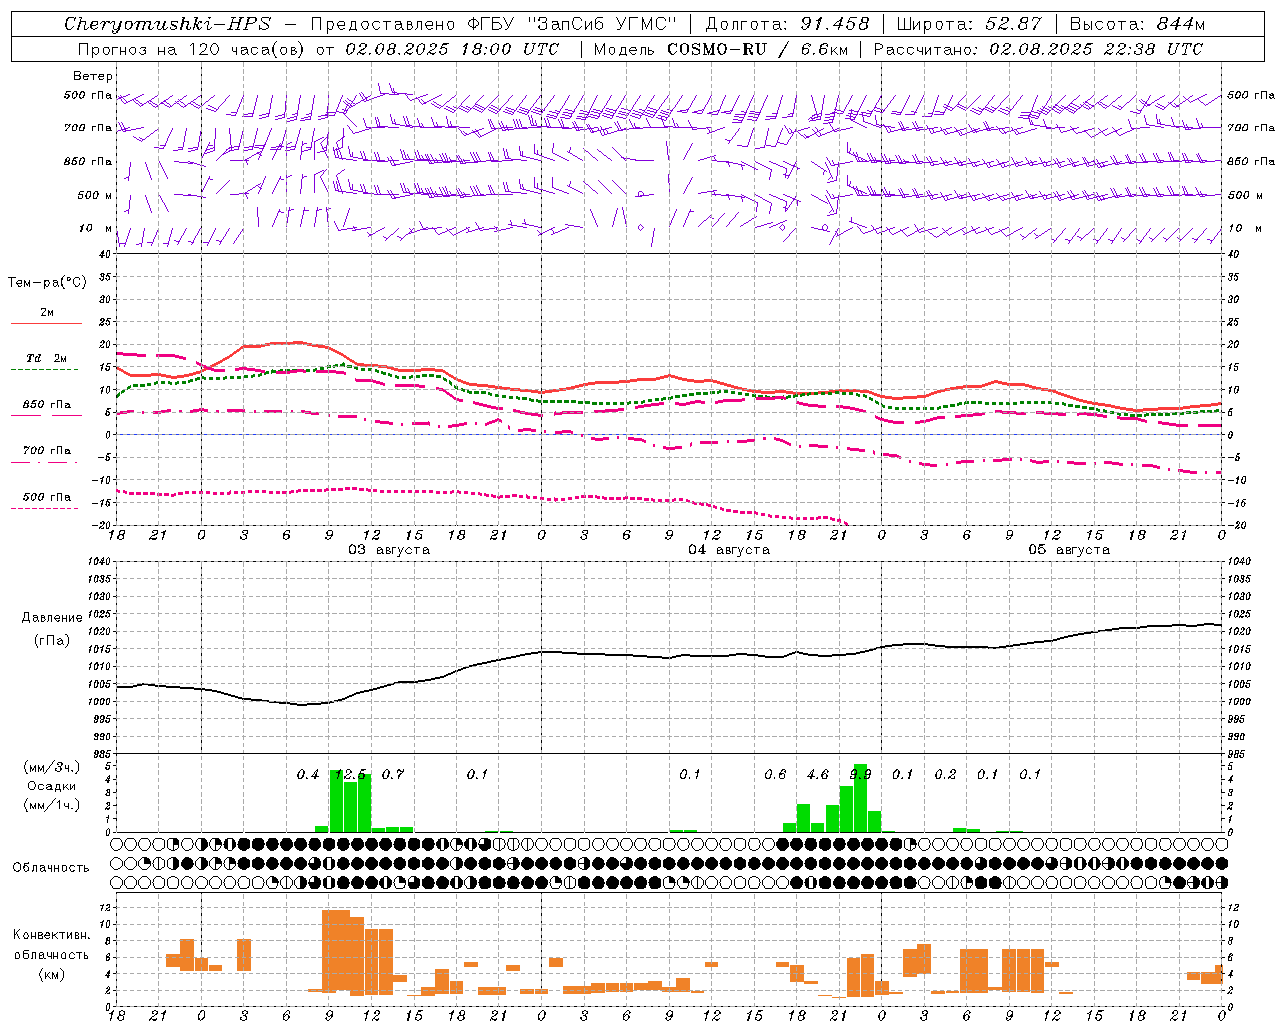
Task: Click the 05 августа date label
Action: click(x=1069, y=549)
